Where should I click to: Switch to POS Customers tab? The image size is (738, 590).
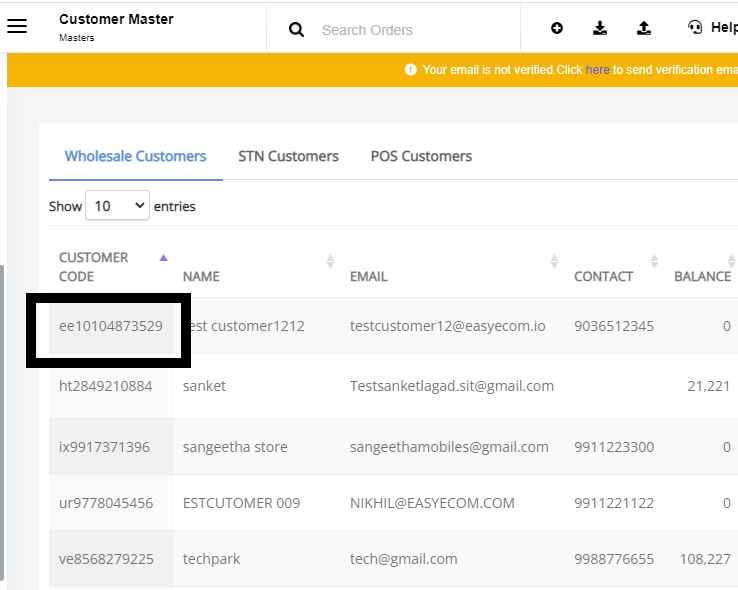421,156
